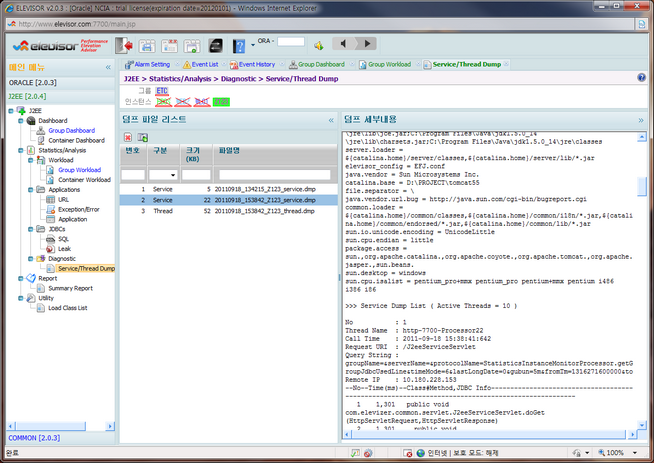Screen dimensions: 654x463
Task: Collapse the Dashboard tree node
Action: 20,121
